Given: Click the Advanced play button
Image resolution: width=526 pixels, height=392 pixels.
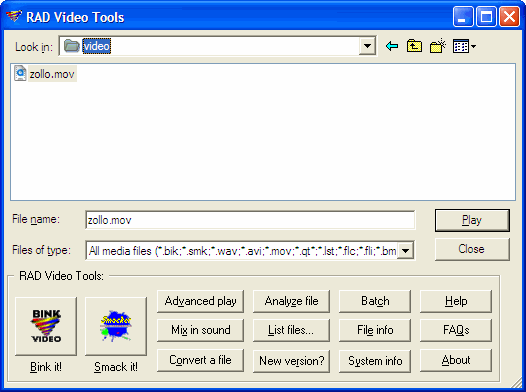Looking at the screenshot, I should pos(200,301).
